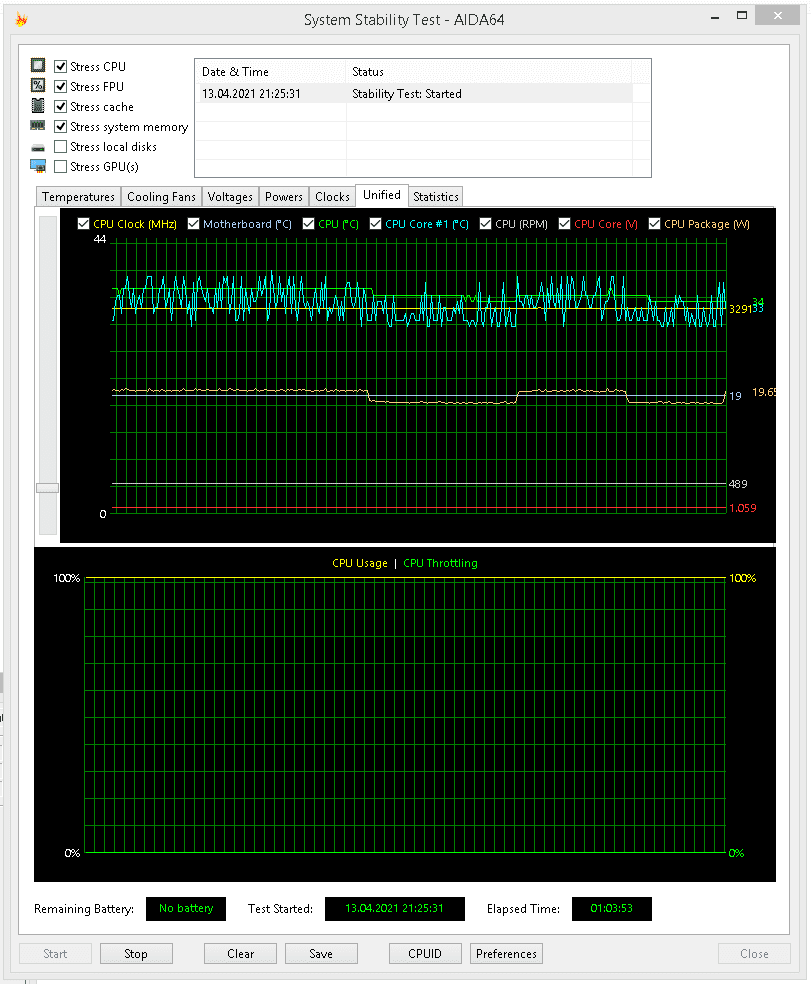Screen dimensions: 811x984
Task: Close window with title bar X button
Action: pyautogui.click(x=778, y=16)
